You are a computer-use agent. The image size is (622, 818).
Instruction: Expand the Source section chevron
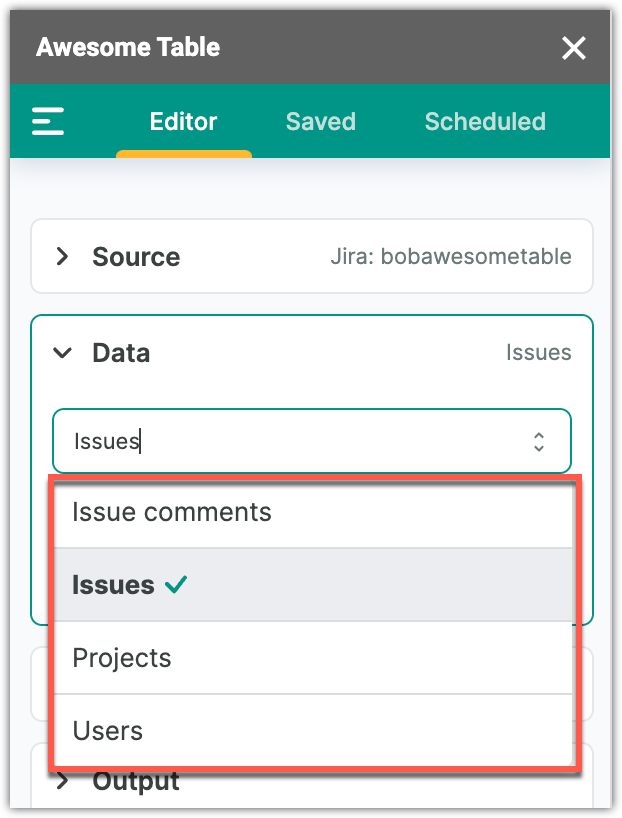(x=63, y=257)
